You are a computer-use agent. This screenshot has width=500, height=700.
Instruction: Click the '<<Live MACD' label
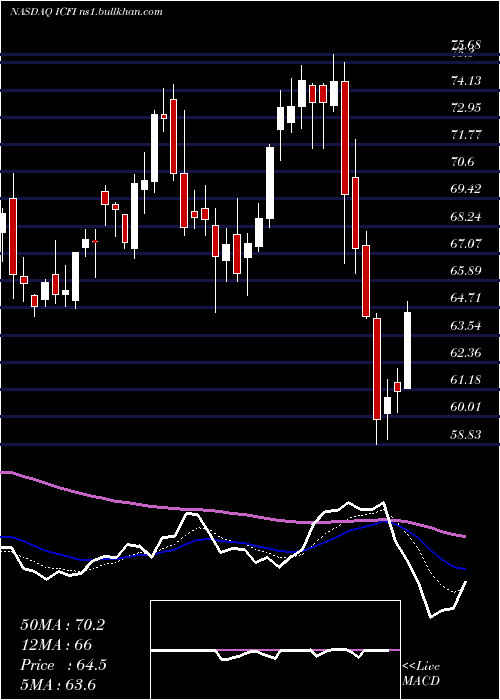tap(421, 674)
